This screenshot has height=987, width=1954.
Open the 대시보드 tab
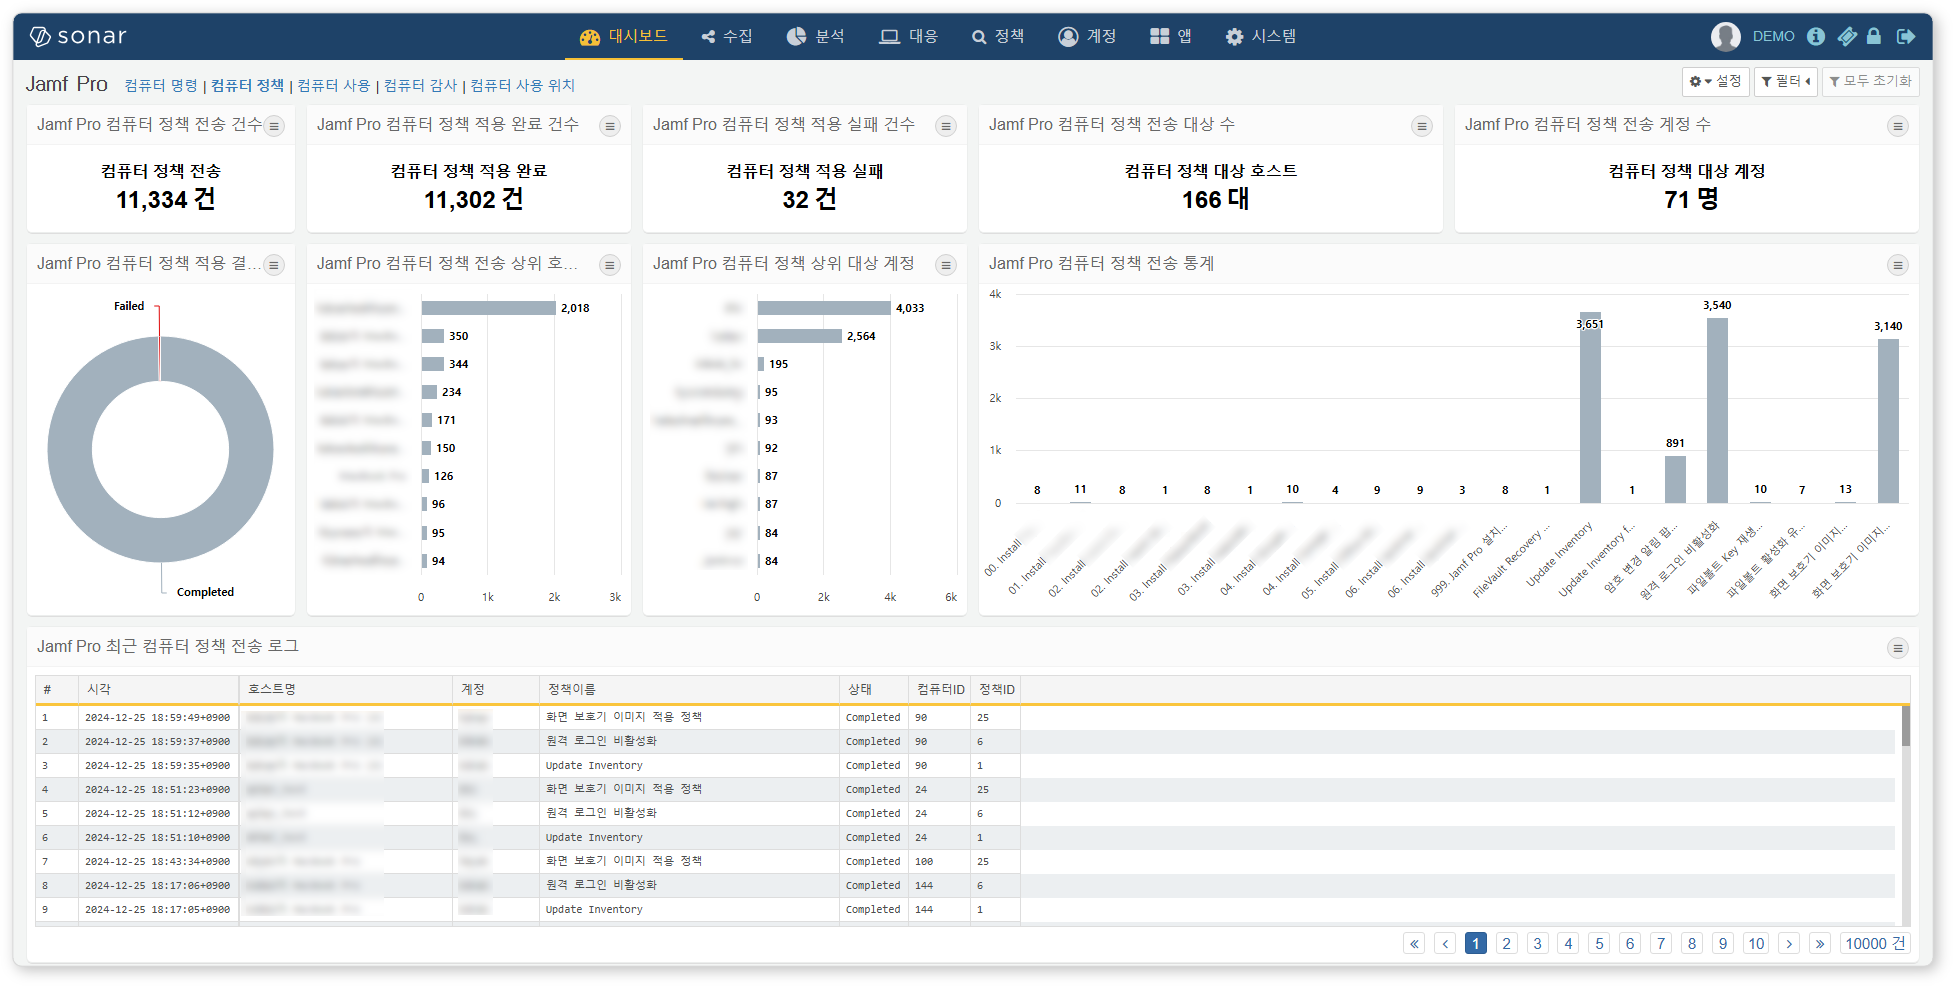(x=624, y=37)
